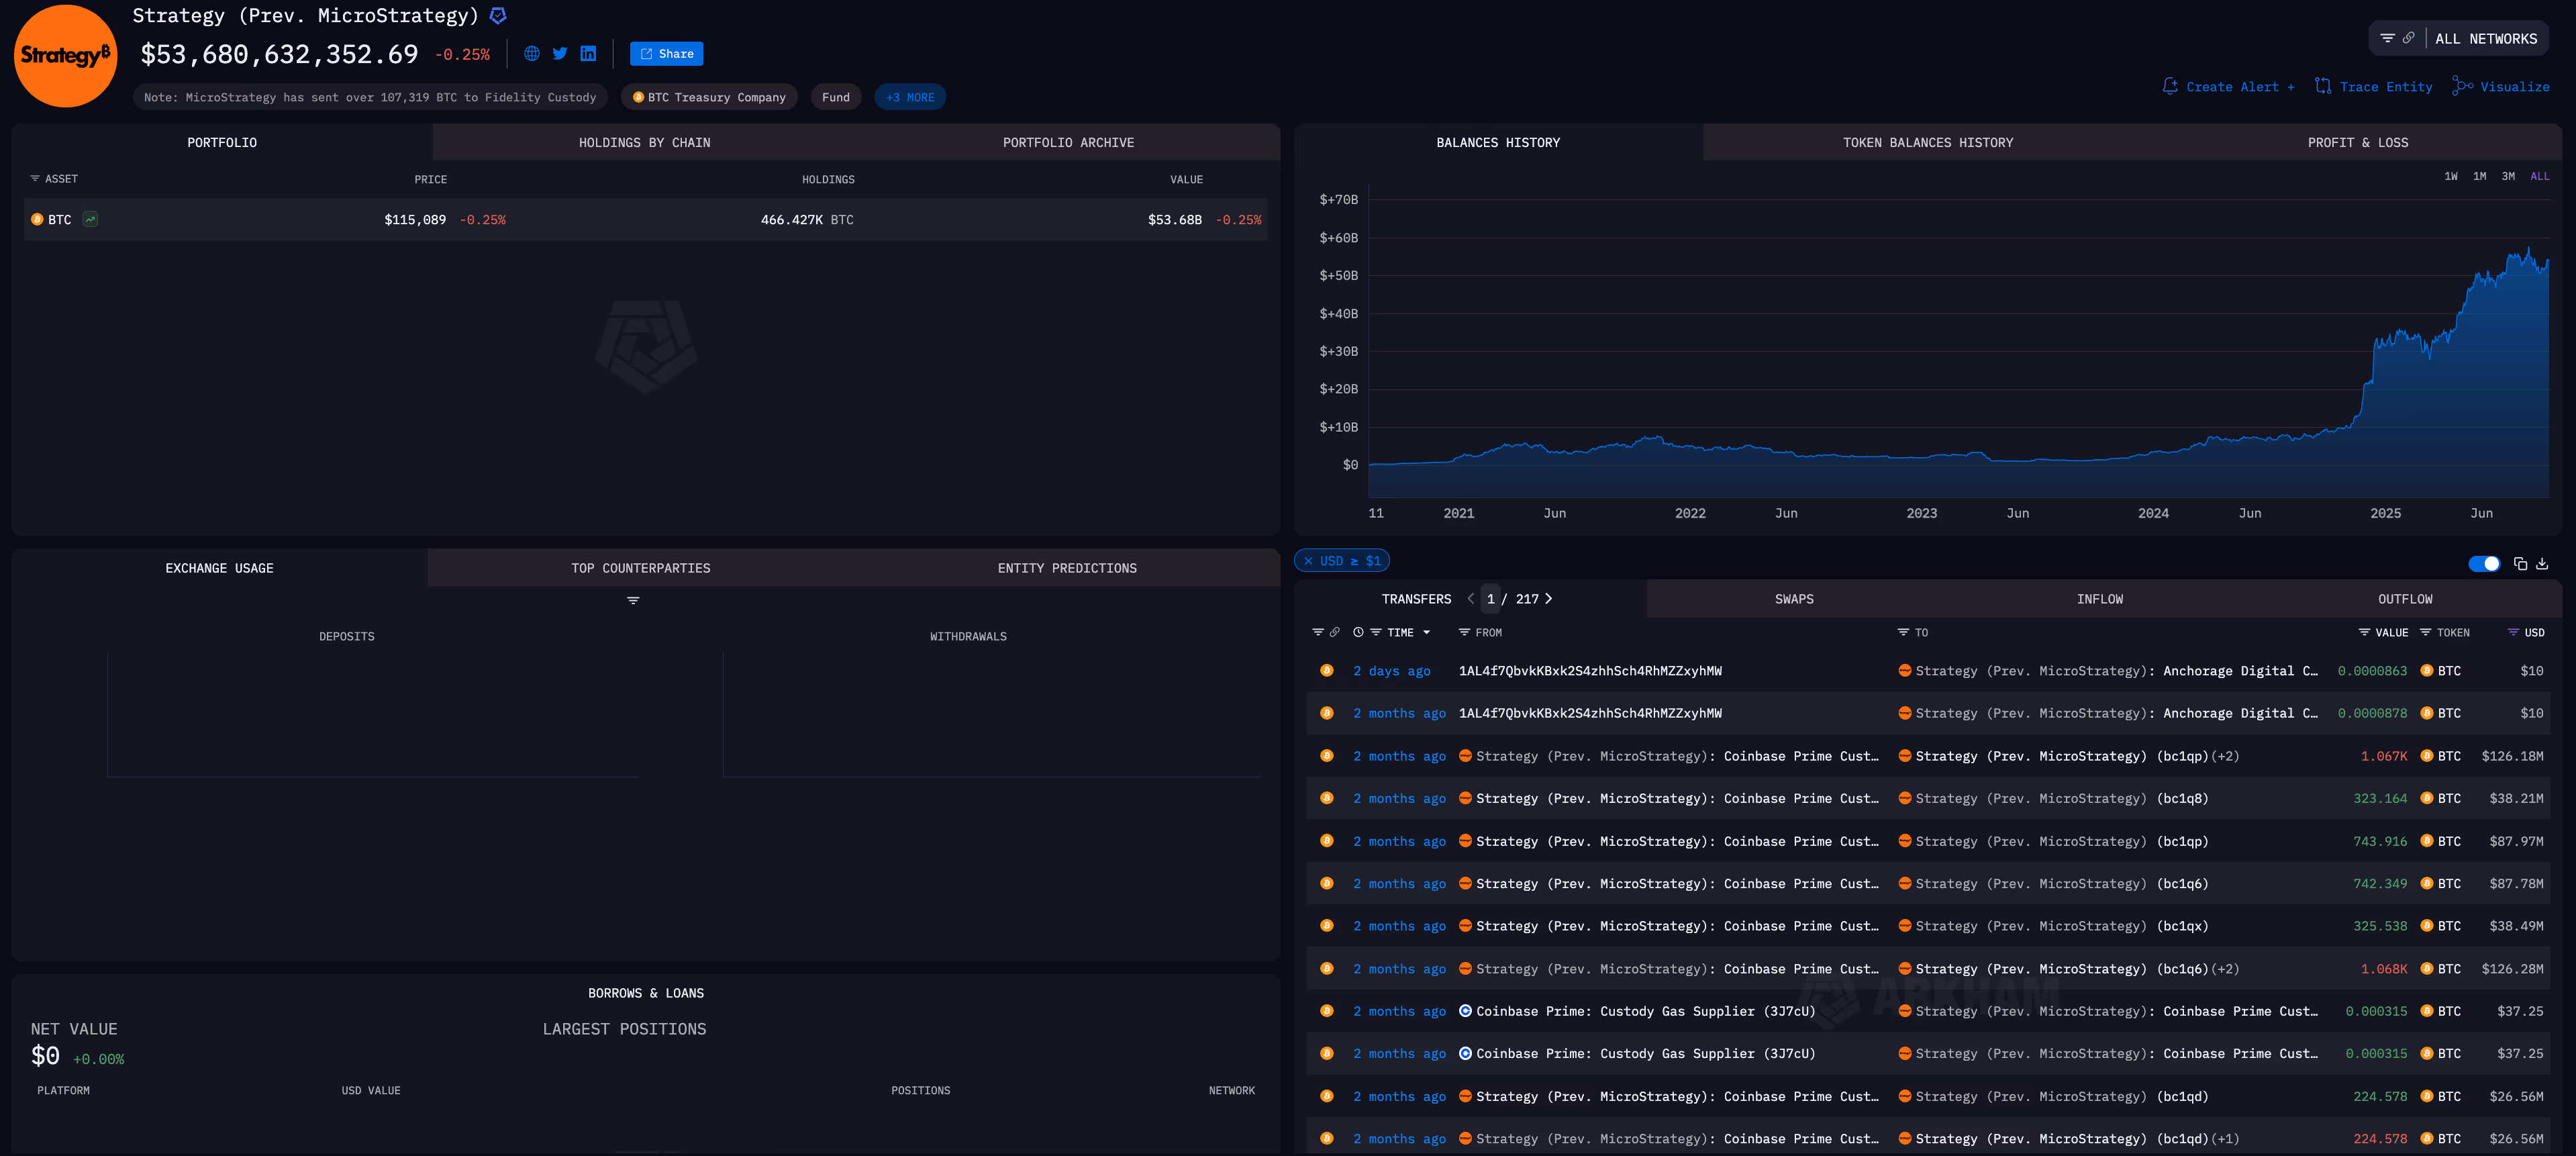Click the clock icon in the transfers header
2576x1156 pixels.
click(1359, 632)
